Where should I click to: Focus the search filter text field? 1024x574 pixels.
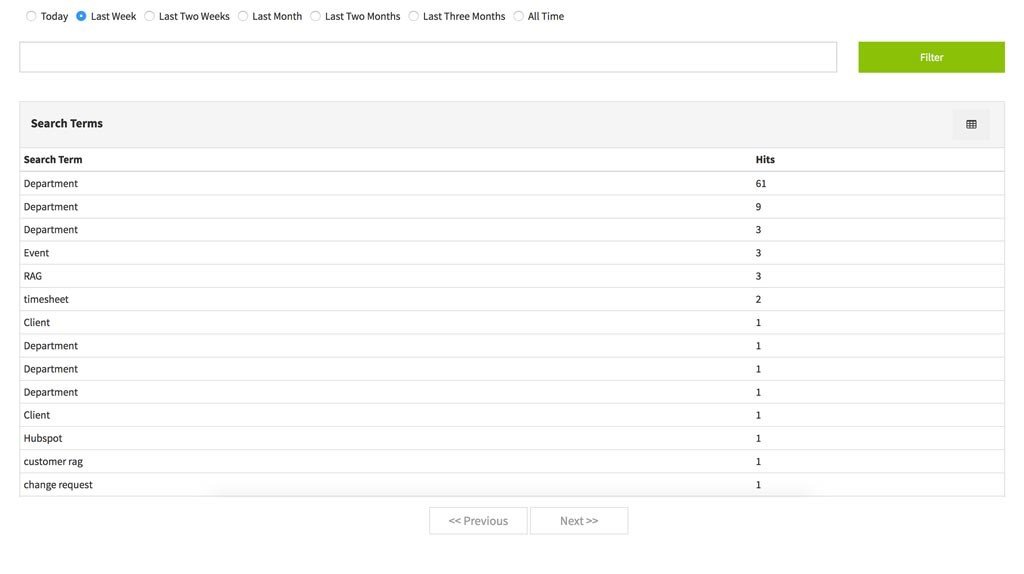pos(428,57)
